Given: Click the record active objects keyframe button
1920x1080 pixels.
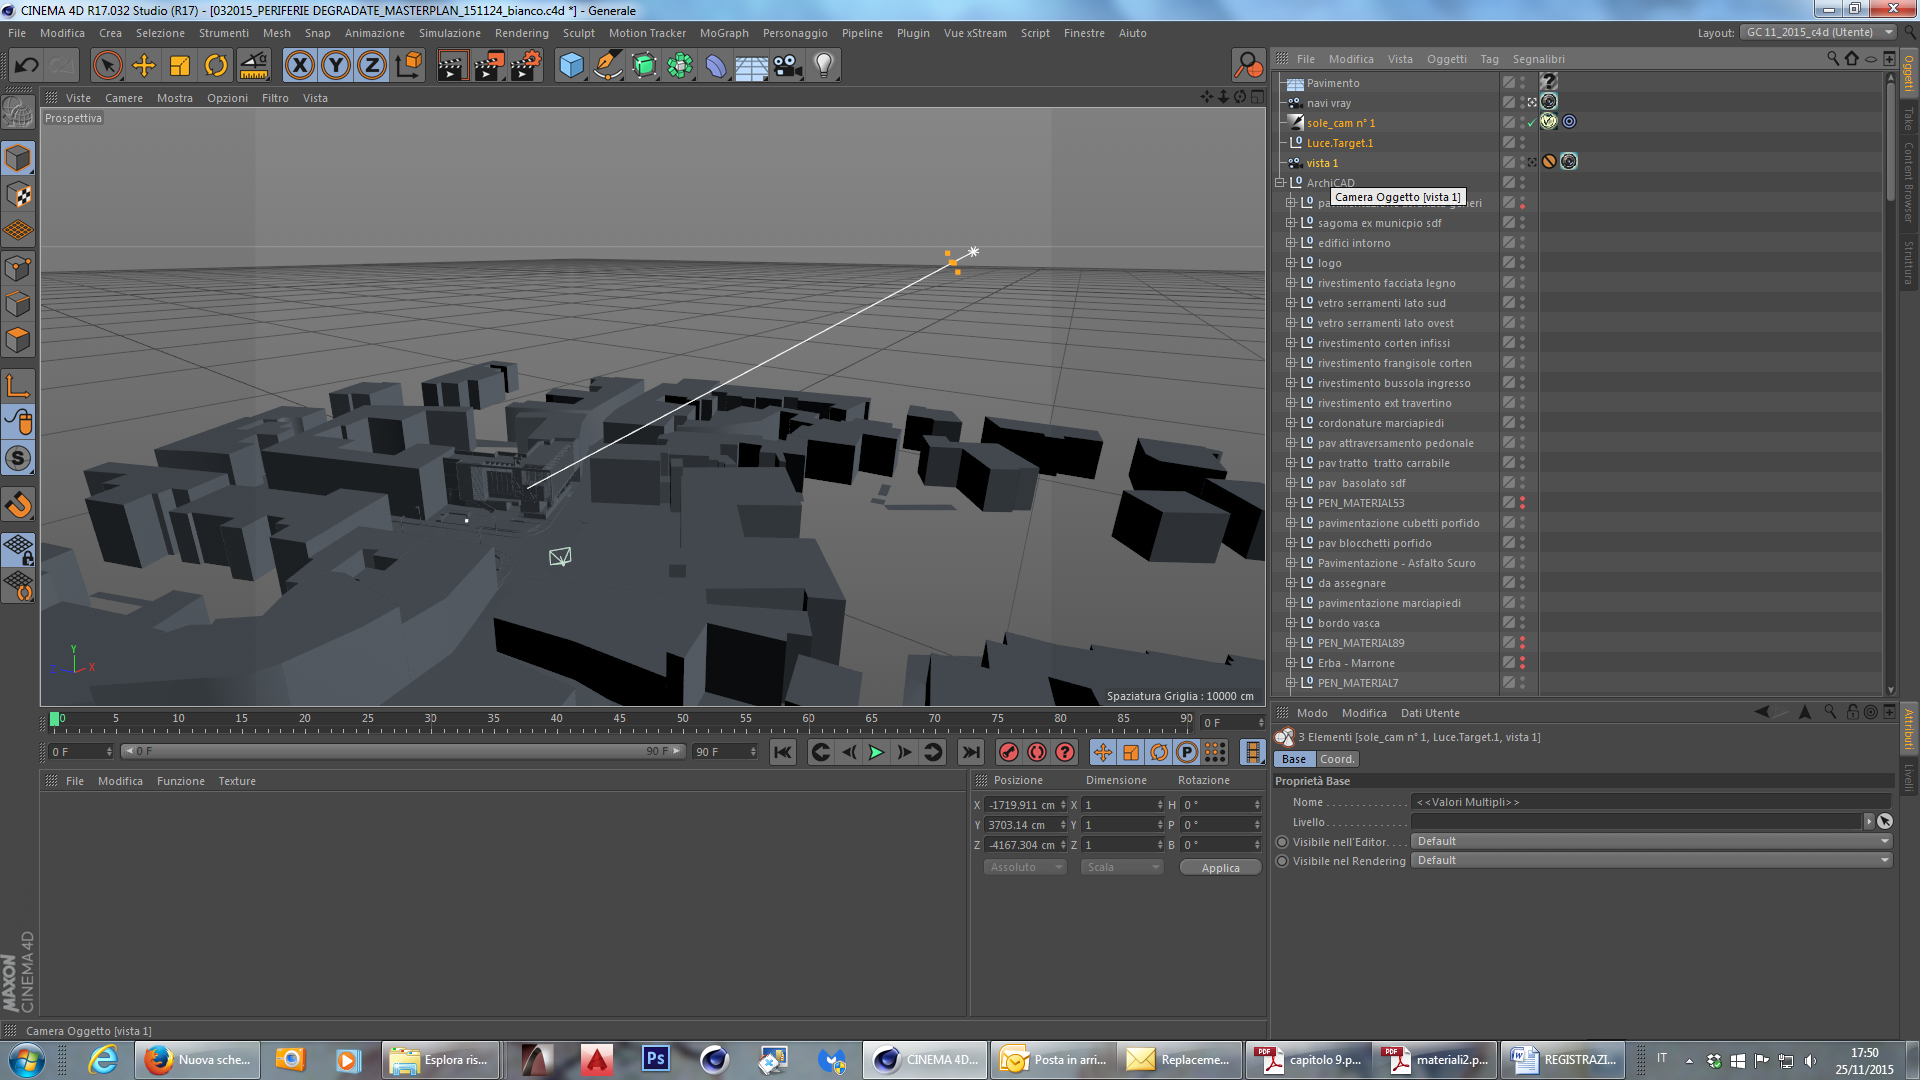Looking at the screenshot, I should coord(1008,752).
